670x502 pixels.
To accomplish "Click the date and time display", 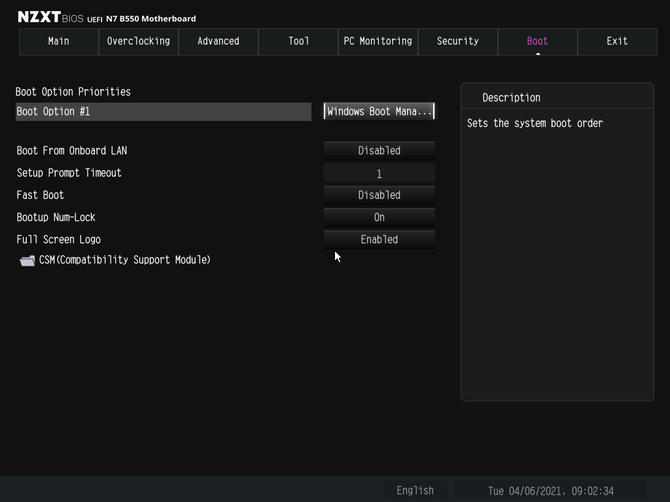I will click(x=551, y=491).
